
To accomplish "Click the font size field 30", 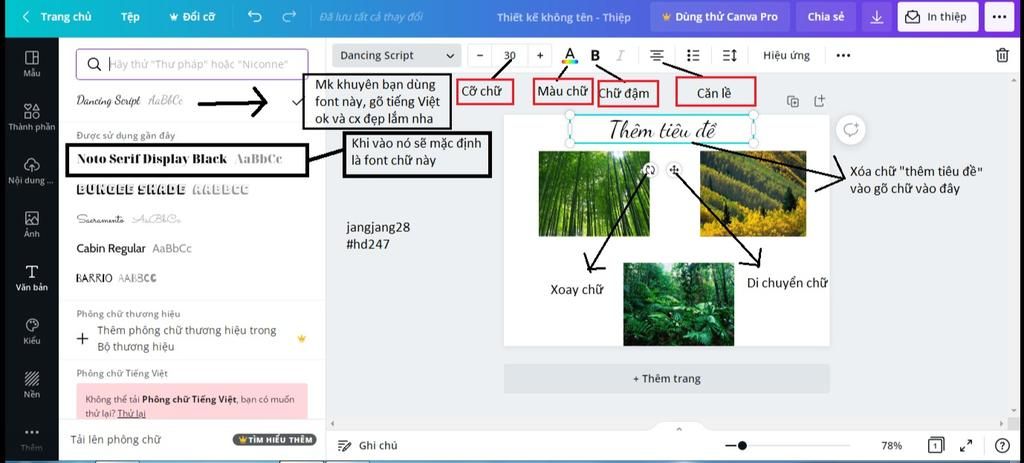I will (510, 56).
